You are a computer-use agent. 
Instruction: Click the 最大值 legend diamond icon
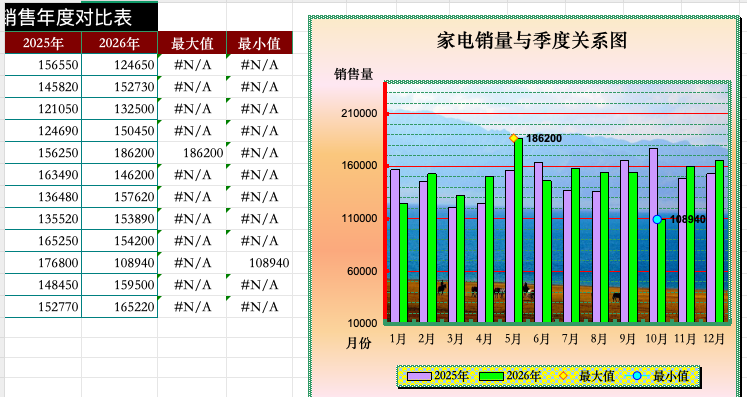tap(563, 376)
